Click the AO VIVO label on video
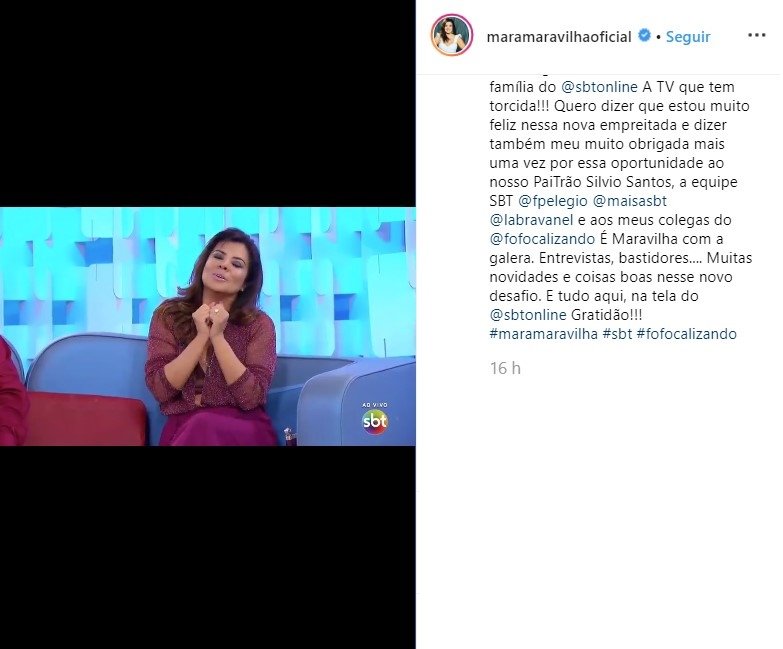 point(375,405)
